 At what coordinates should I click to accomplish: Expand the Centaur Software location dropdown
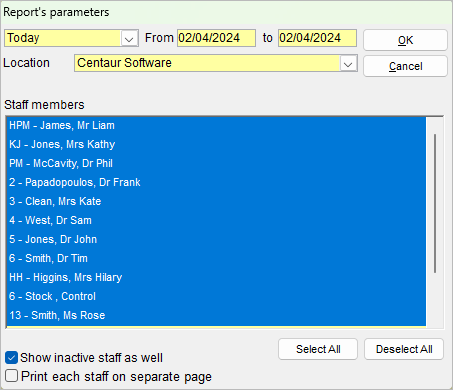(348, 64)
